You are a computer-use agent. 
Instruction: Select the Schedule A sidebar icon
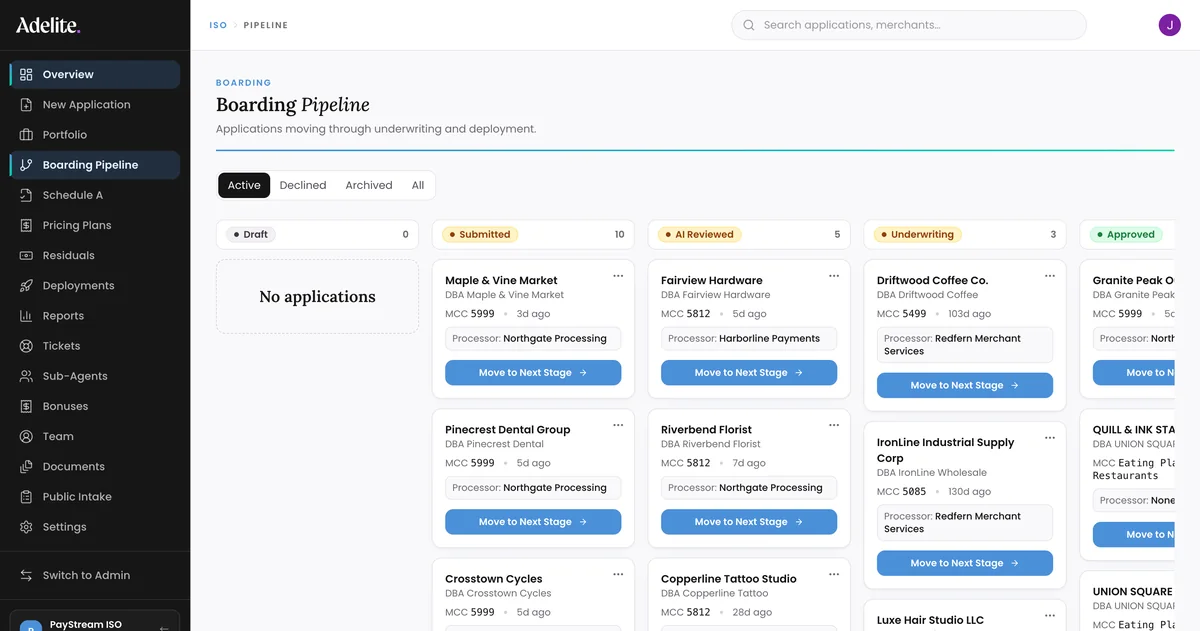click(26, 195)
